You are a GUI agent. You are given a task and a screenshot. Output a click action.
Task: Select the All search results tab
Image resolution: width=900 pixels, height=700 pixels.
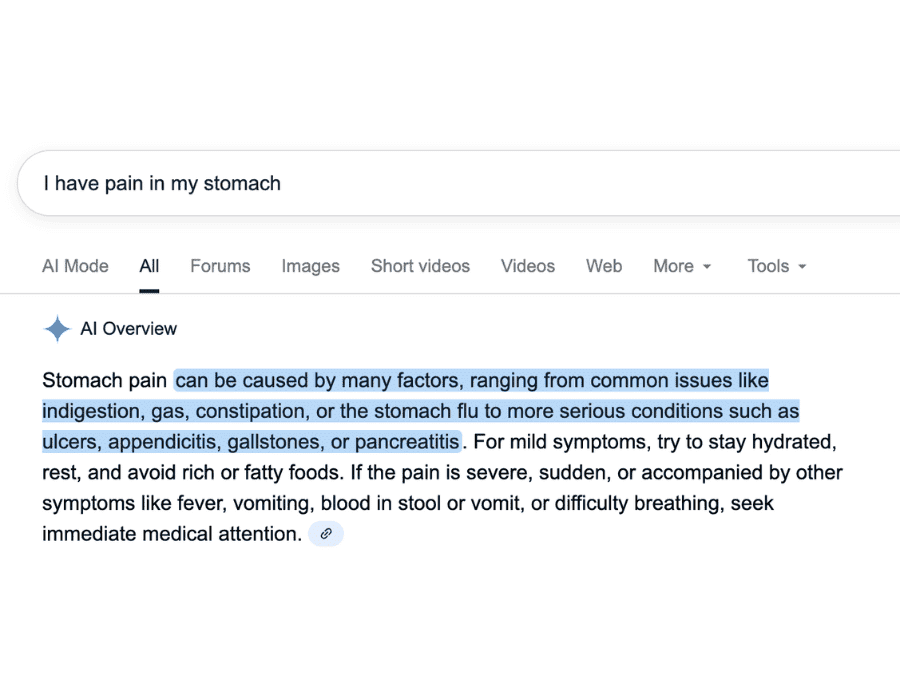click(x=148, y=266)
